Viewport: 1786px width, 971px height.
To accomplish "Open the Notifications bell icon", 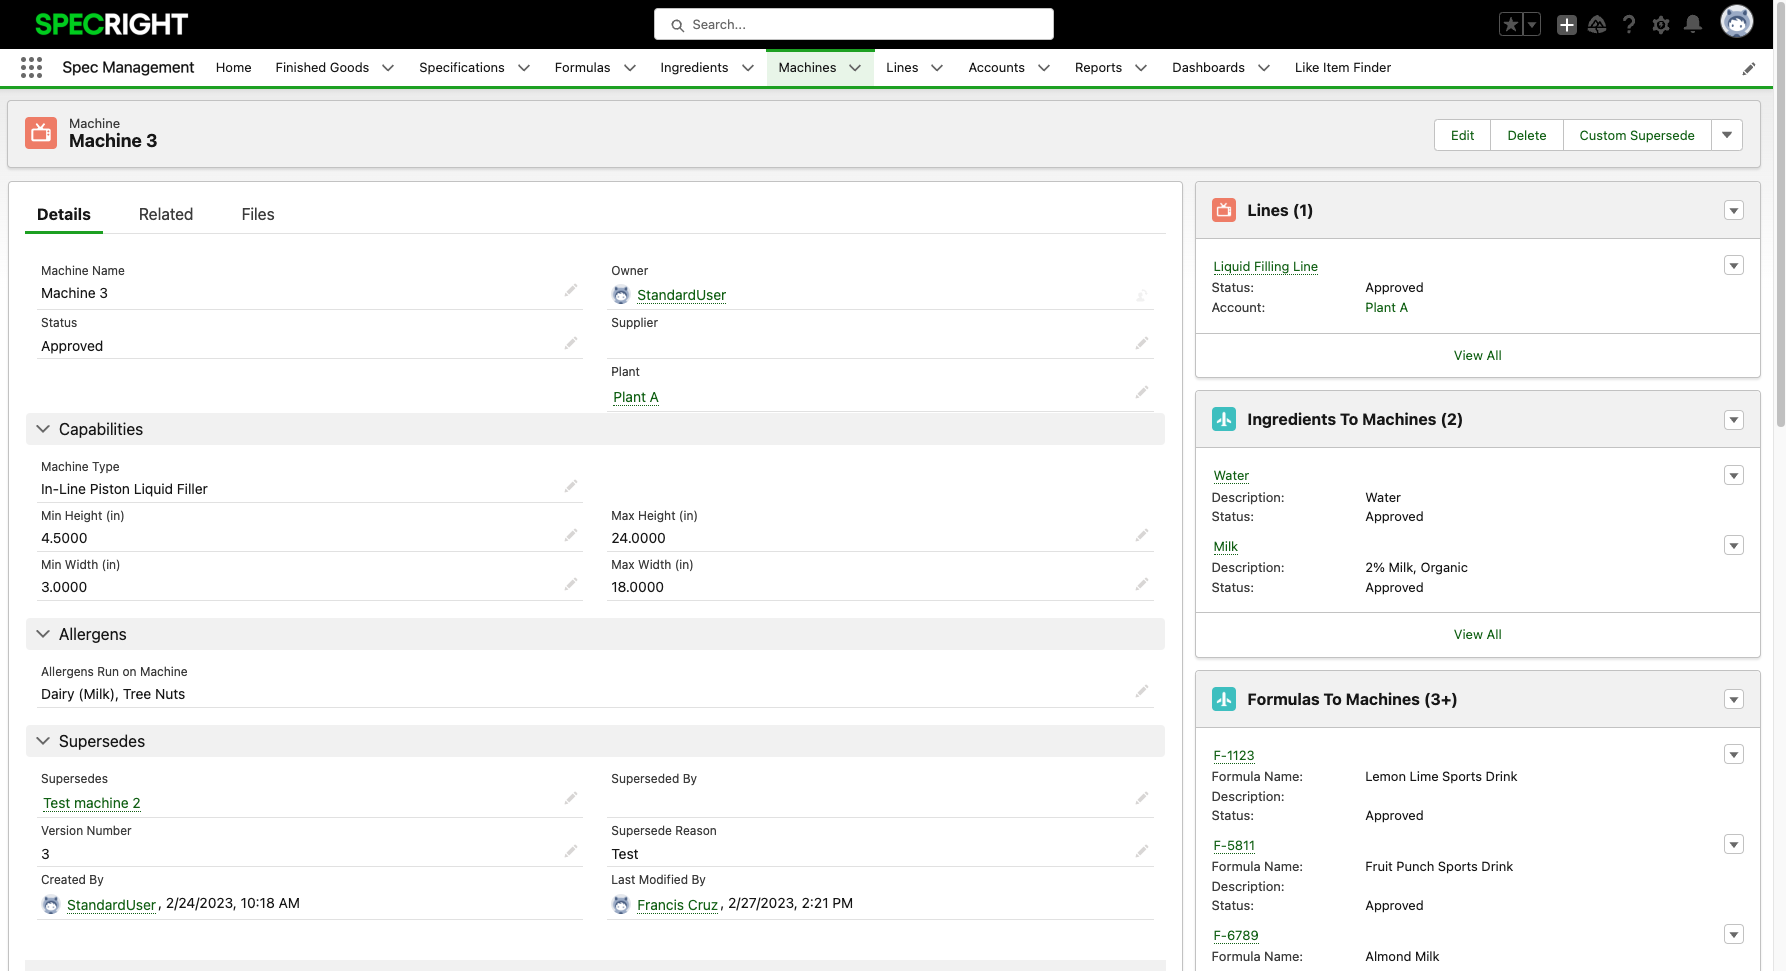I will coord(1693,25).
